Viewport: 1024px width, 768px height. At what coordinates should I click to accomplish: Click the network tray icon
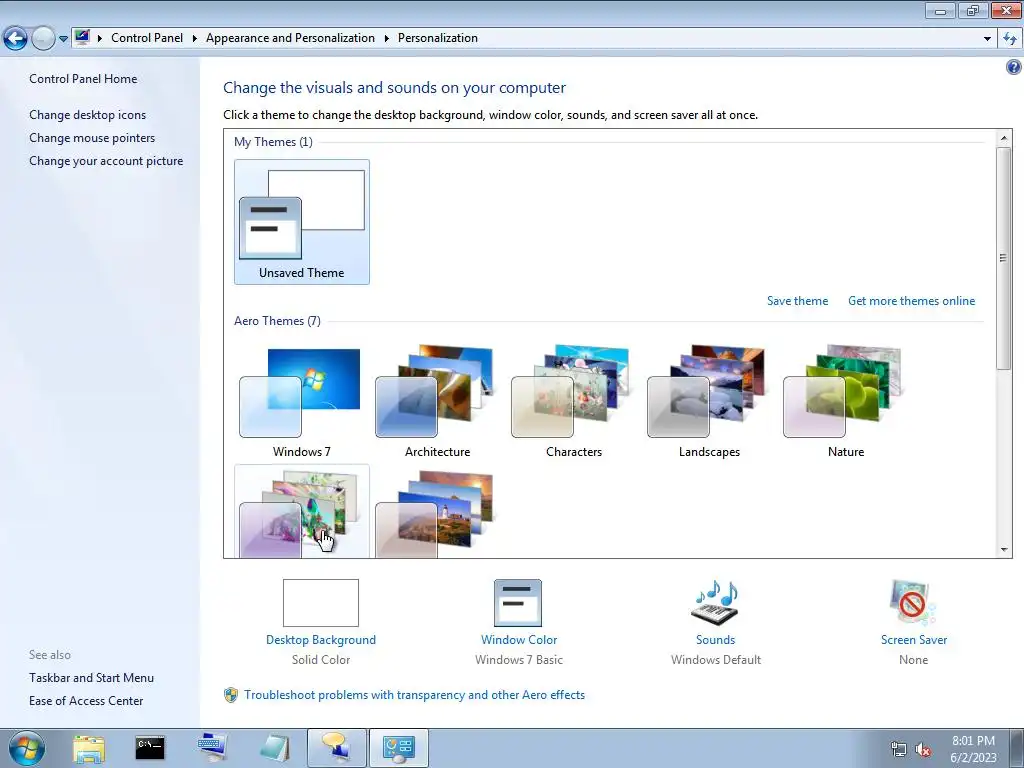tap(899, 750)
